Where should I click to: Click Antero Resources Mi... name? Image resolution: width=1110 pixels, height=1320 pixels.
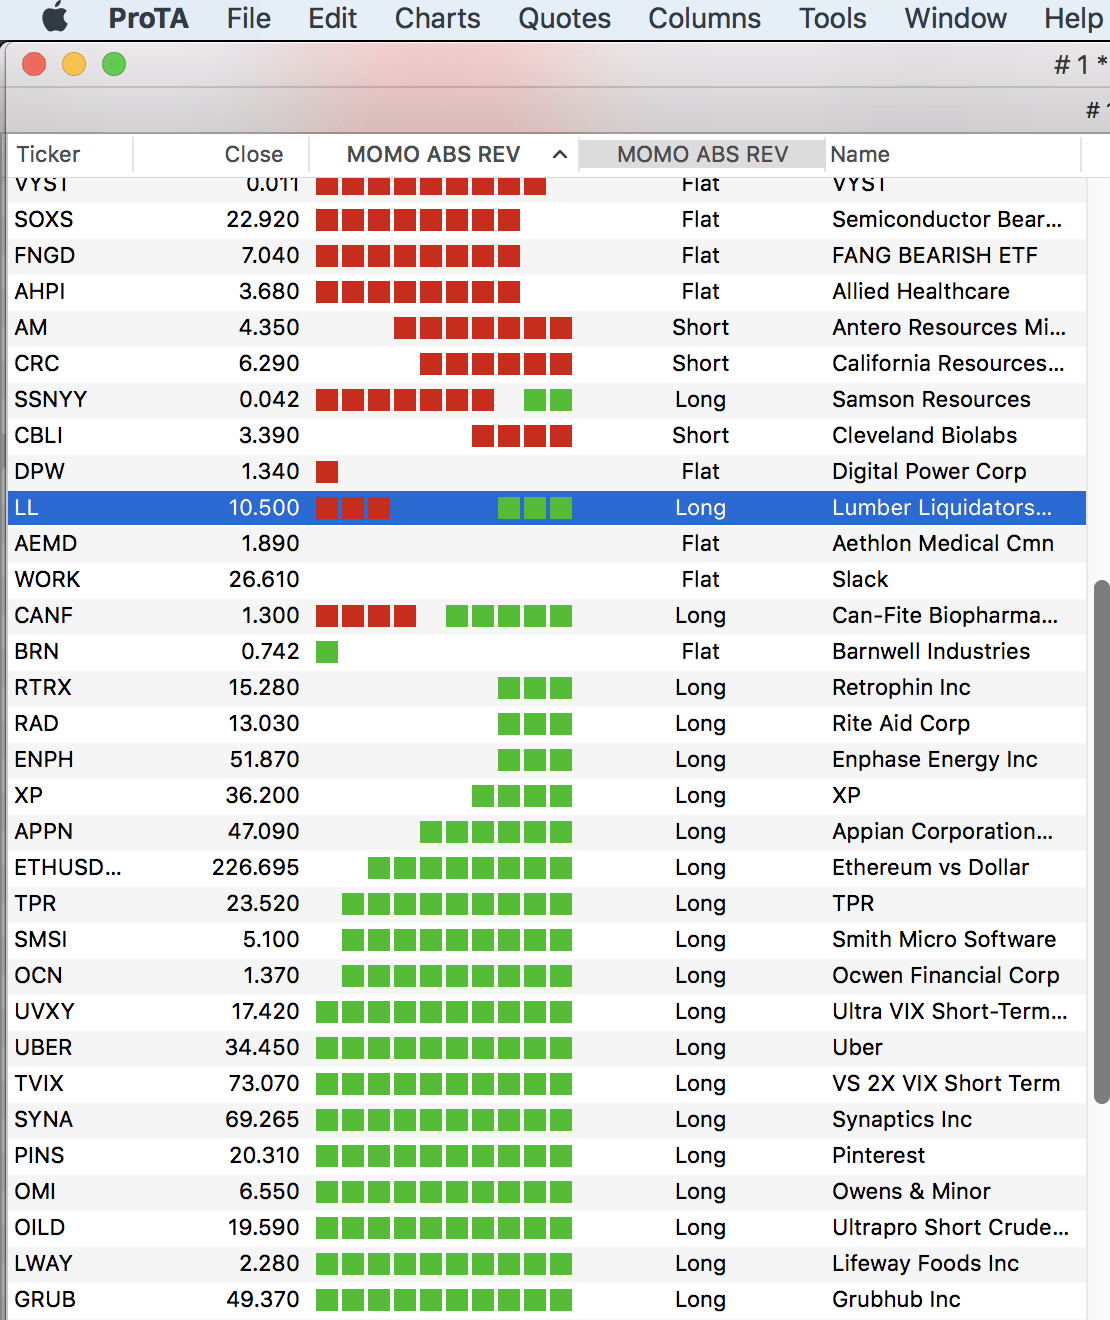949,328
